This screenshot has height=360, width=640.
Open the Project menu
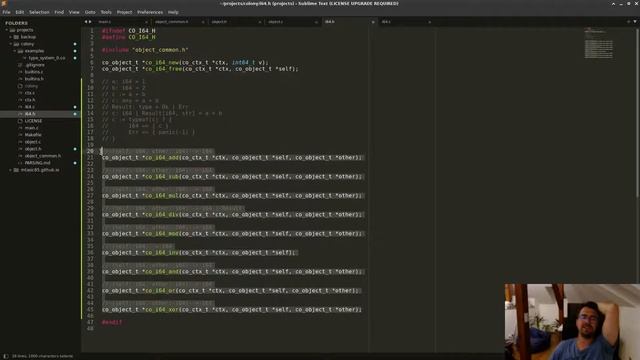(124, 12)
